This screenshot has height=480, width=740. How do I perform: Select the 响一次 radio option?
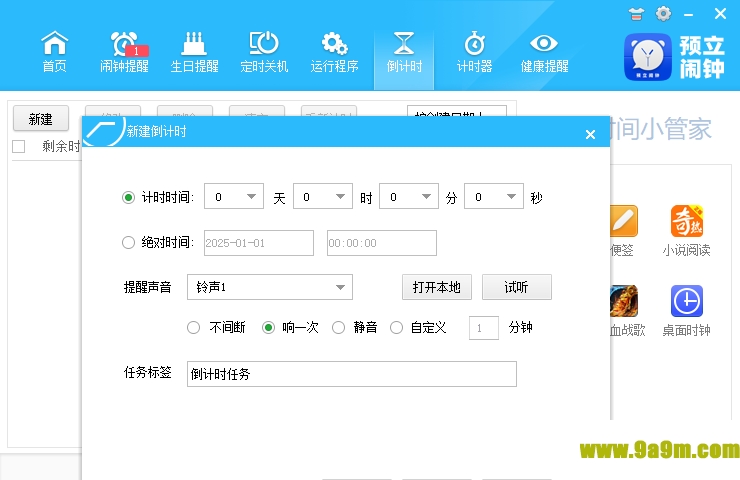tap(269, 328)
